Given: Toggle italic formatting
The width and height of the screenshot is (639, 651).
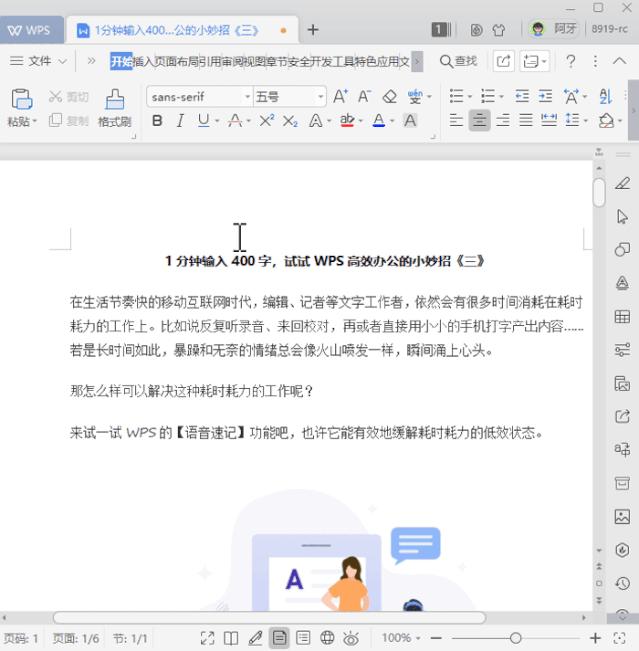Looking at the screenshot, I should (x=180, y=121).
